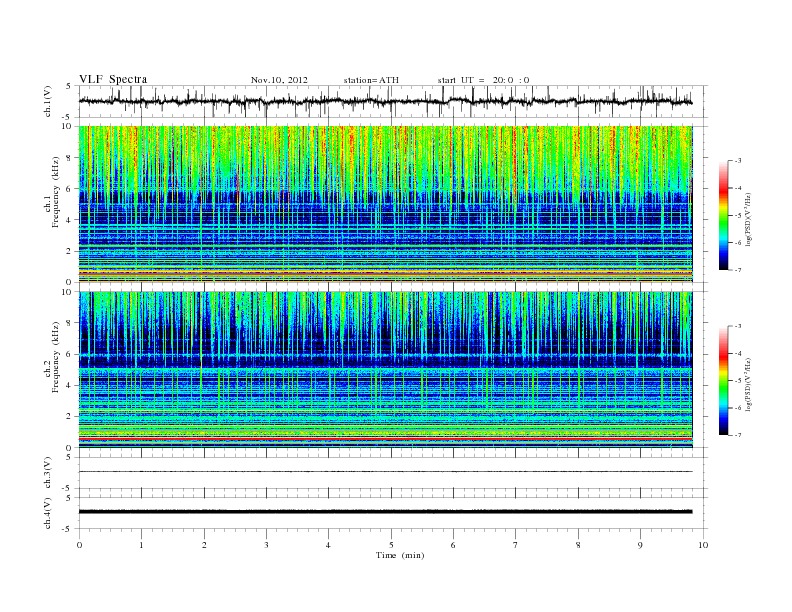Click the '5' volt tick of ch.1 waveform
The image size is (792, 612).
(69, 86)
